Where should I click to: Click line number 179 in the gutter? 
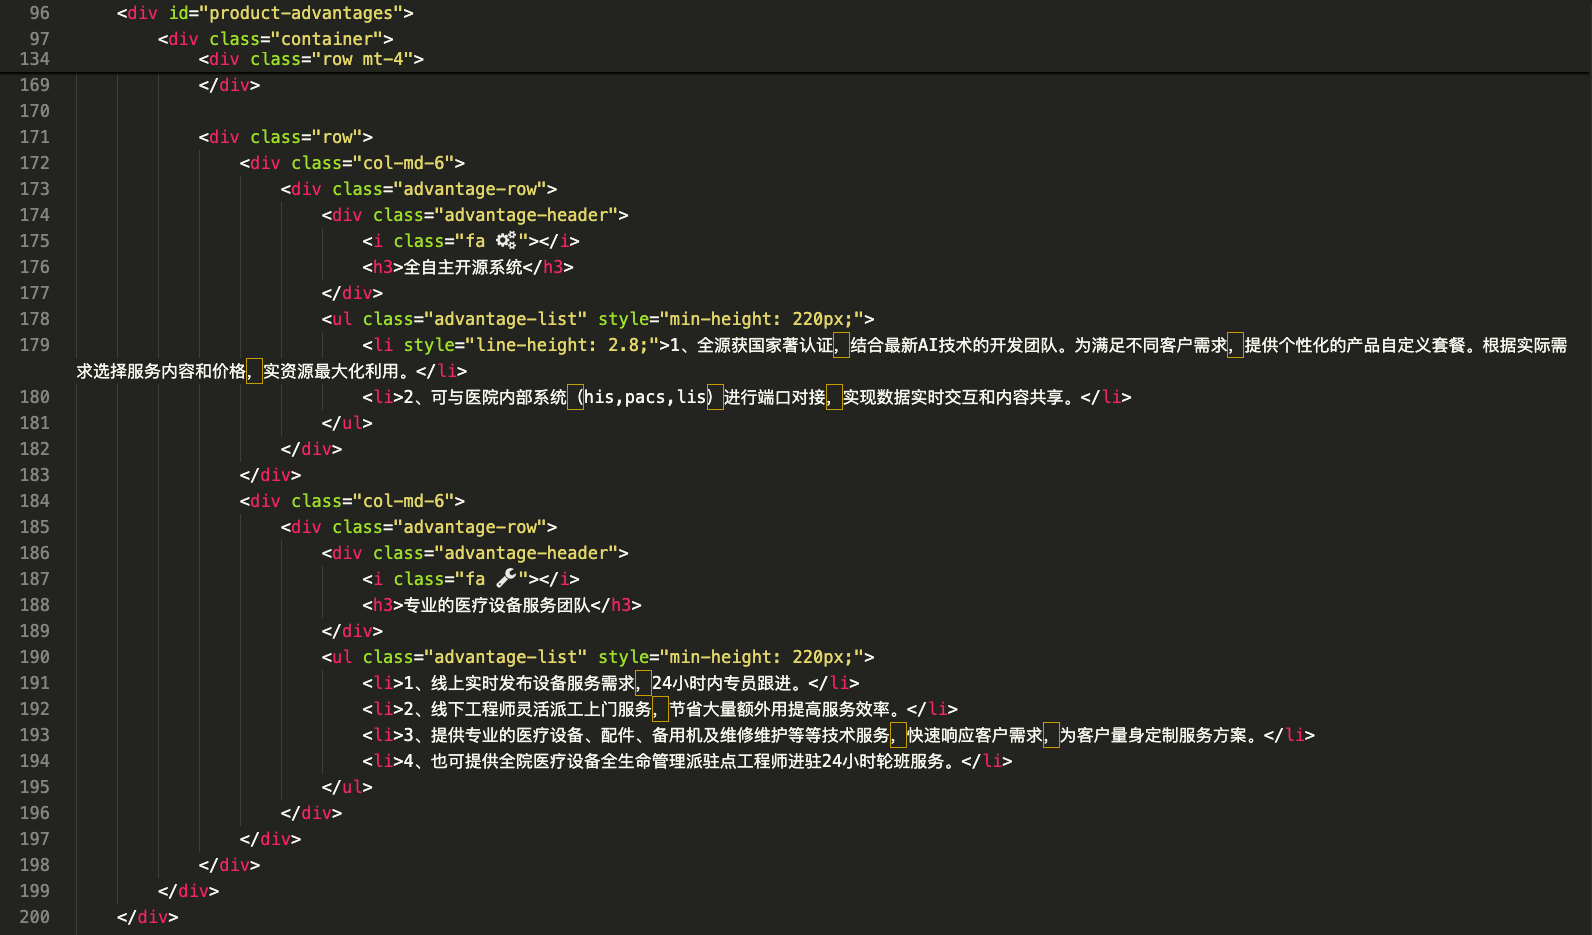[x=35, y=345]
